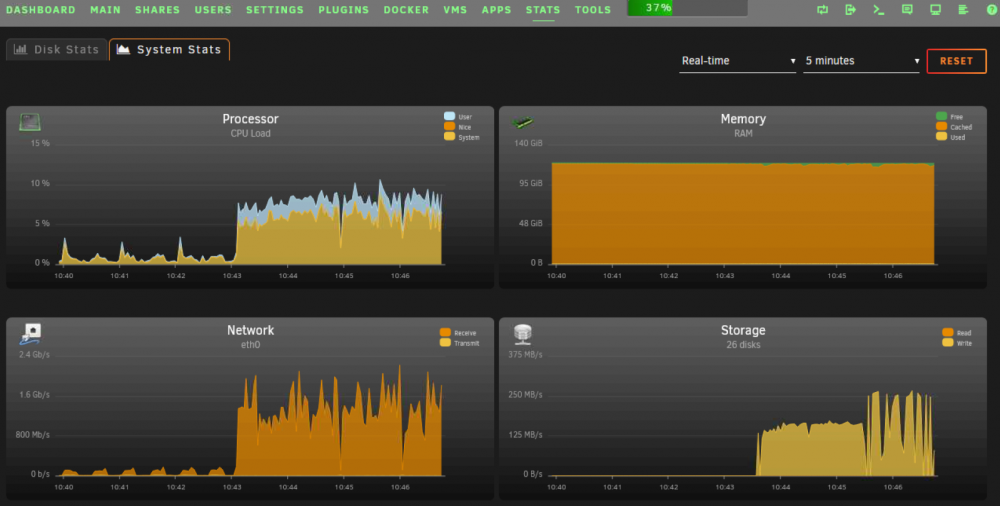Click the Network panel icon
Viewport: 1000px width, 506px height.
(31, 334)
